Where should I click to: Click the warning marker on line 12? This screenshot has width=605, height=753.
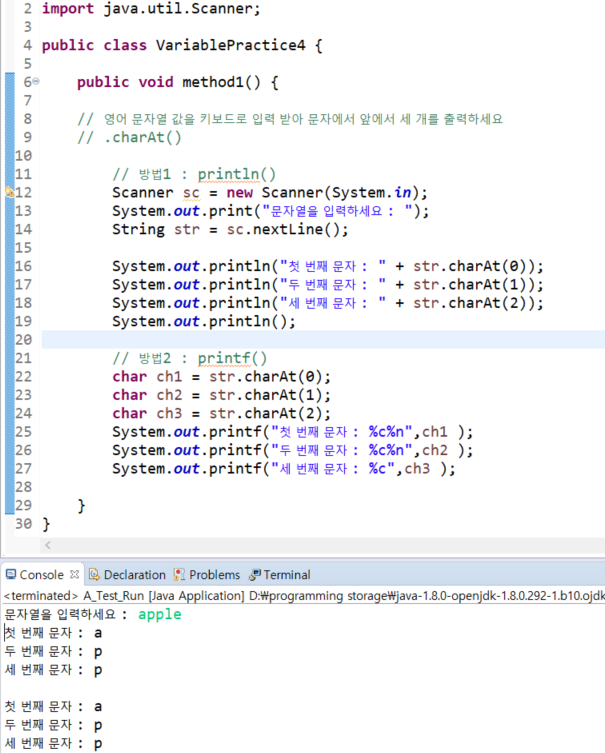10,193
